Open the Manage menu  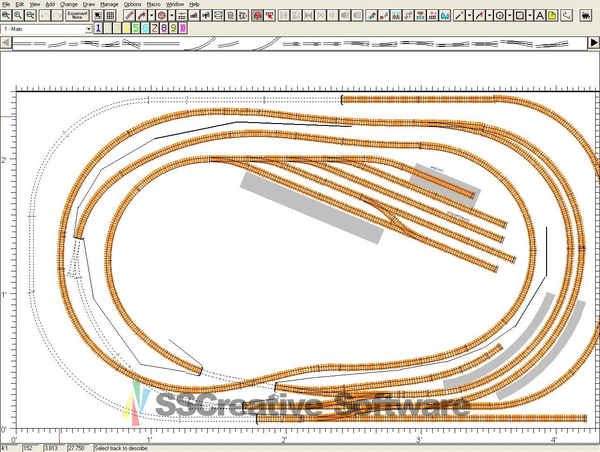click(x=109, y=4)
